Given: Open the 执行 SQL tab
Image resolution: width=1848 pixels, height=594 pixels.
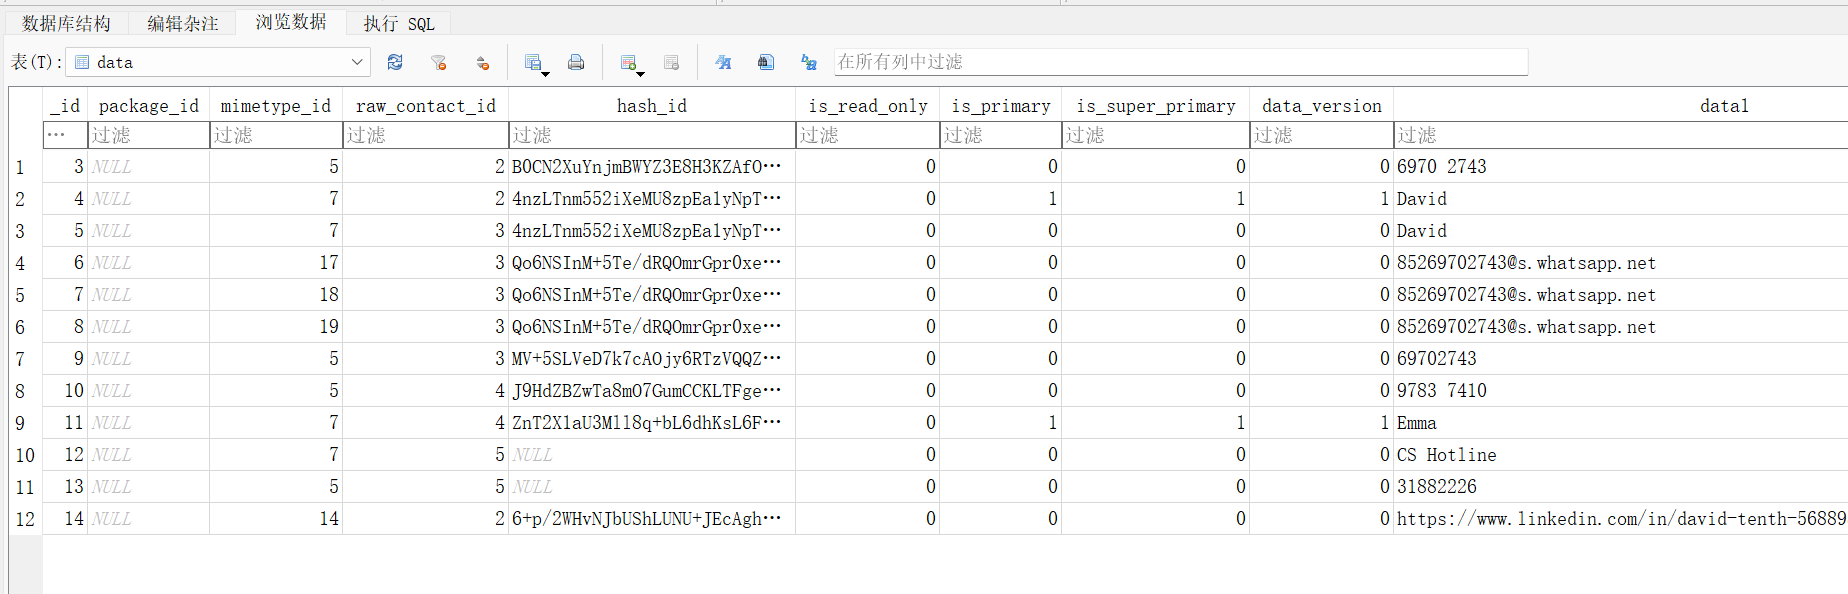Looking at the screenshot, I should [399, 23].
